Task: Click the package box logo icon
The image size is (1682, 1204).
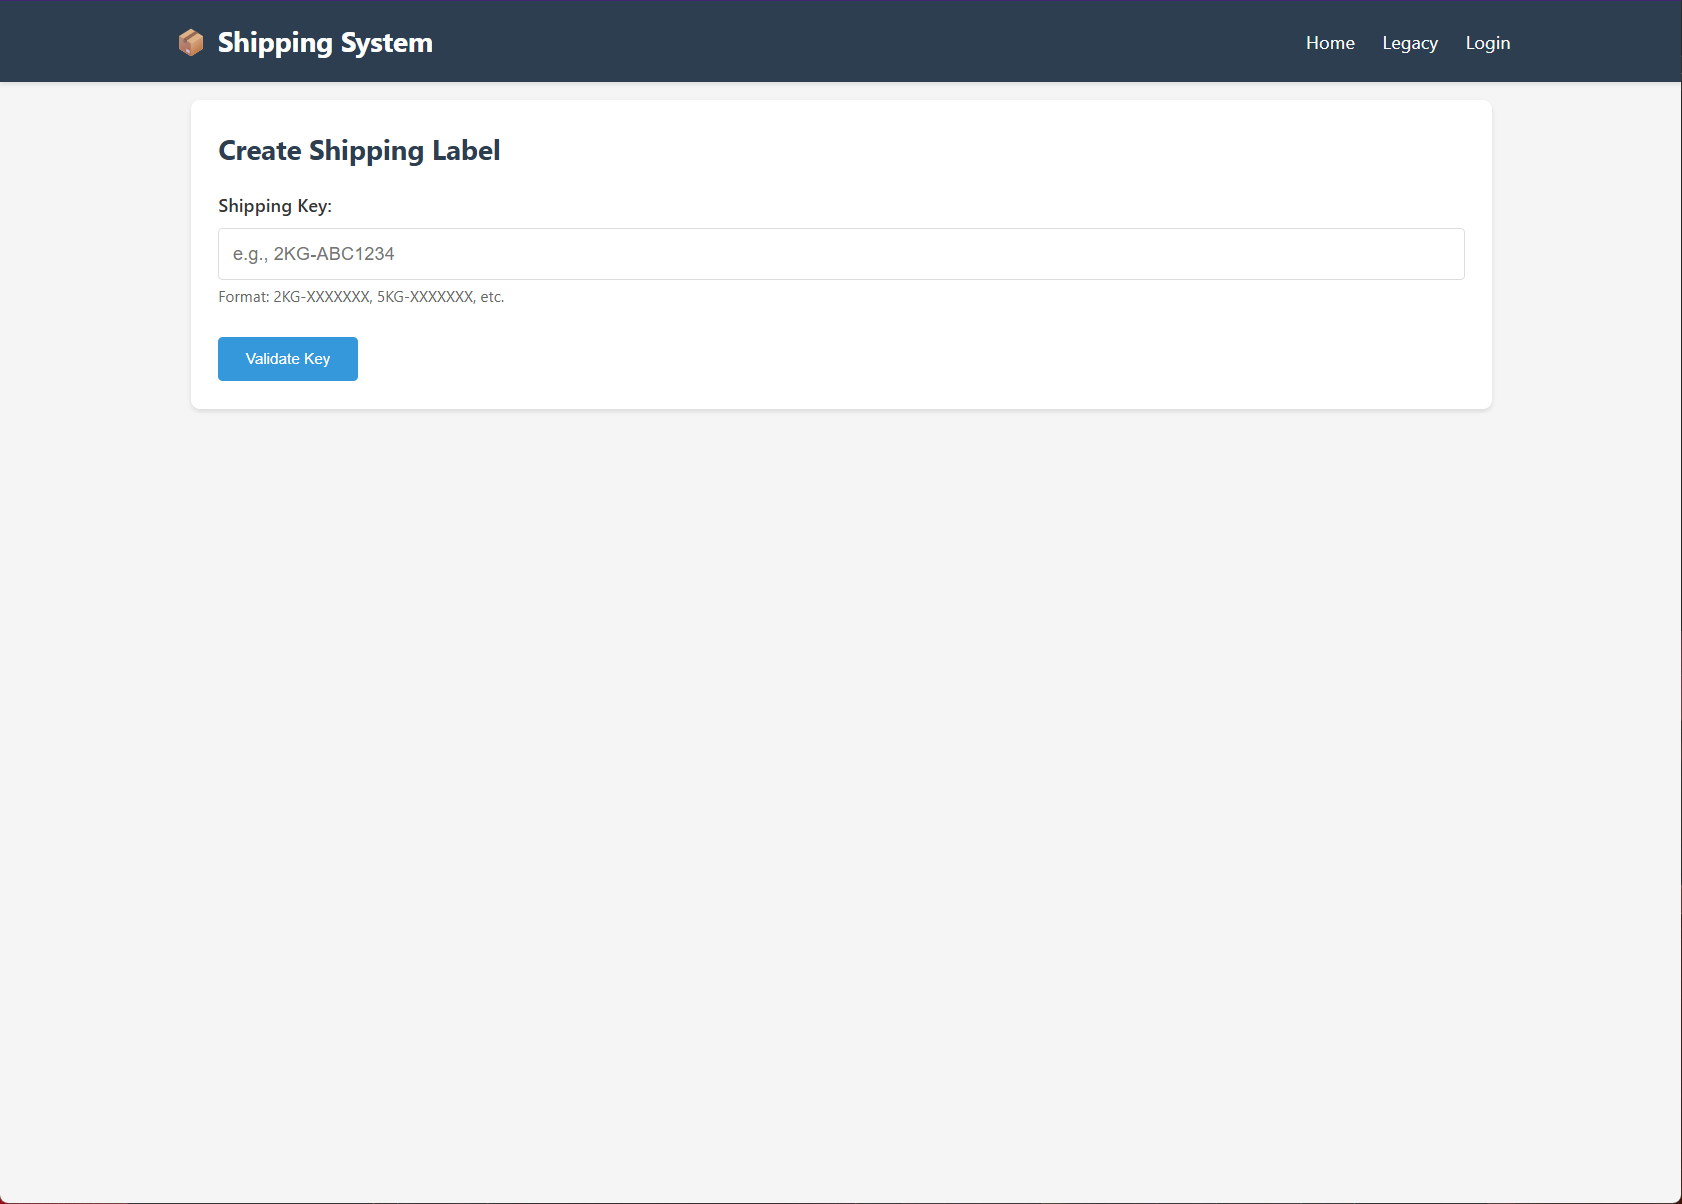Action: coord(190,42)
